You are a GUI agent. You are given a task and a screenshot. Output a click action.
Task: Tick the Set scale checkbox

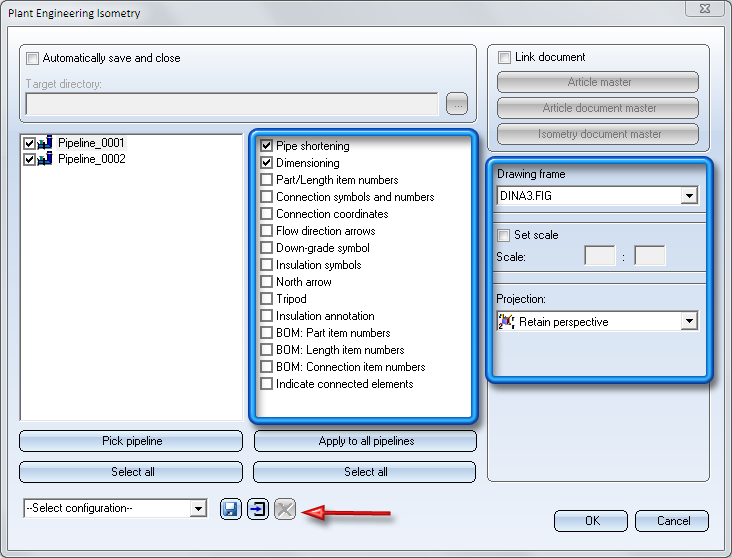pos(503,235)
